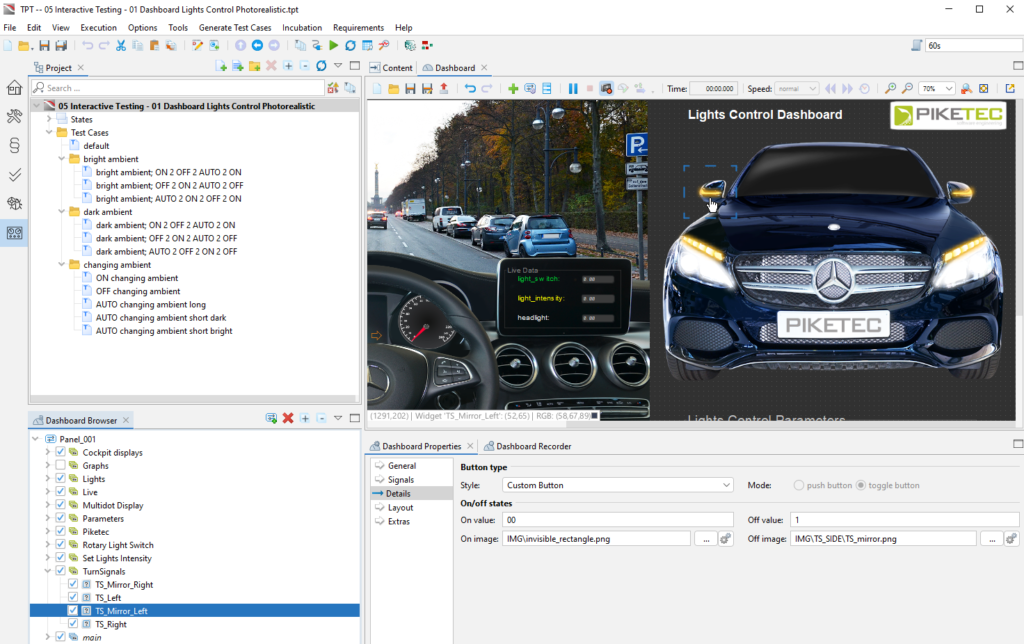Click the export upload icon in dashboard toolbar
Screen dimensions: 1024x644
[444, 89]
